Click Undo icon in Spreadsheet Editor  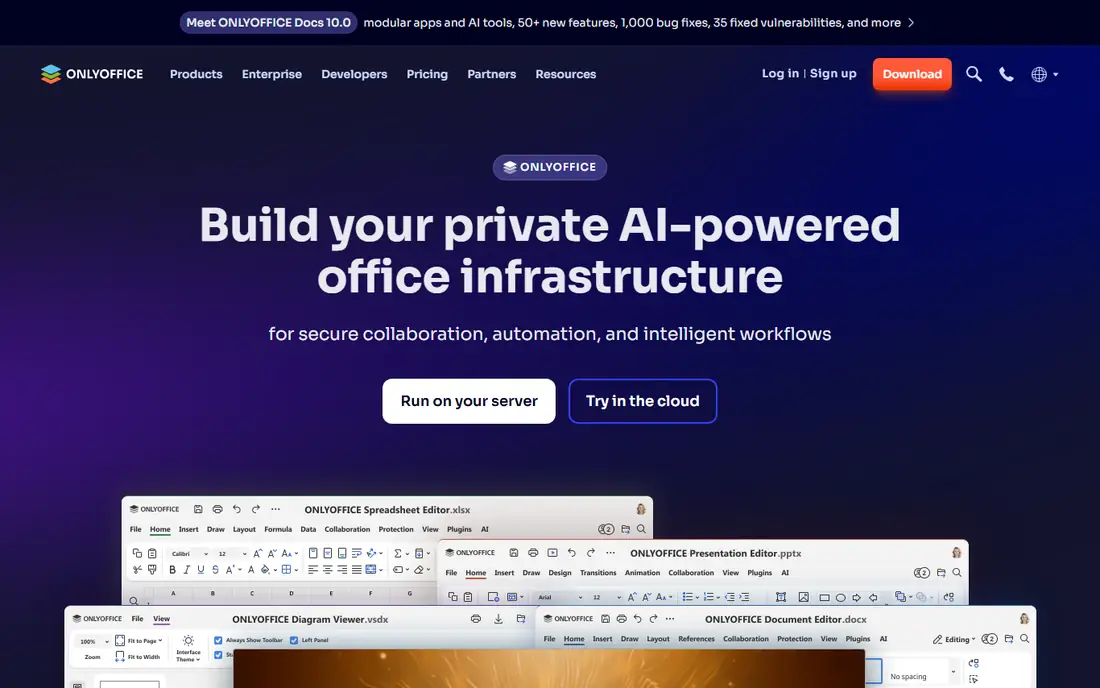[236, 509]
